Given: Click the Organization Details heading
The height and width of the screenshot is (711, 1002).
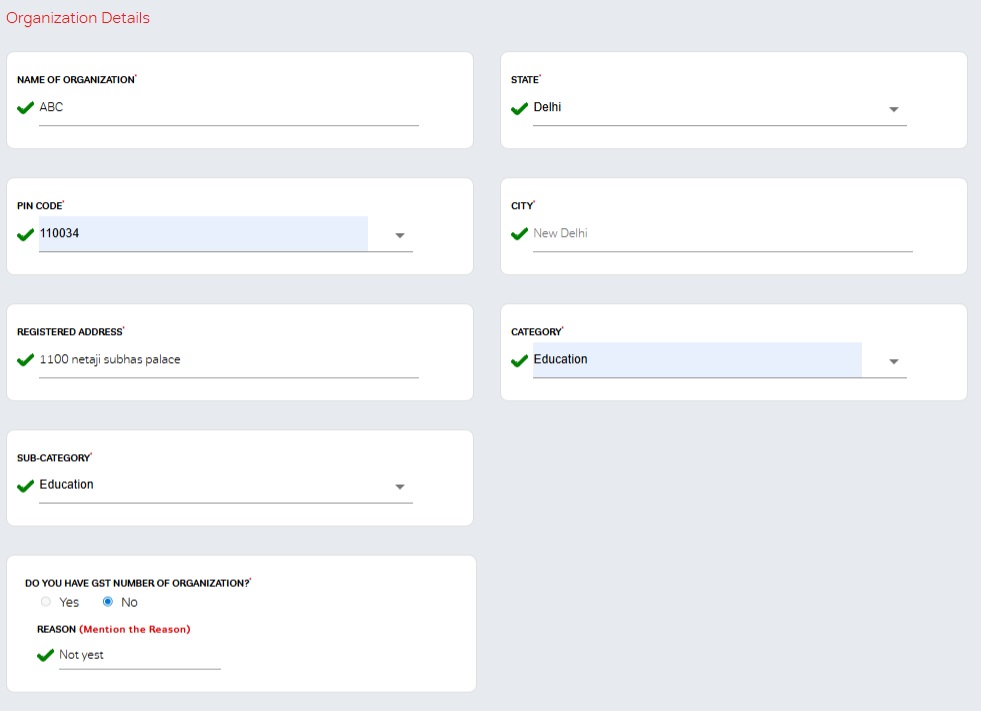Looking at the screenshot, I should tap(78, 17).
